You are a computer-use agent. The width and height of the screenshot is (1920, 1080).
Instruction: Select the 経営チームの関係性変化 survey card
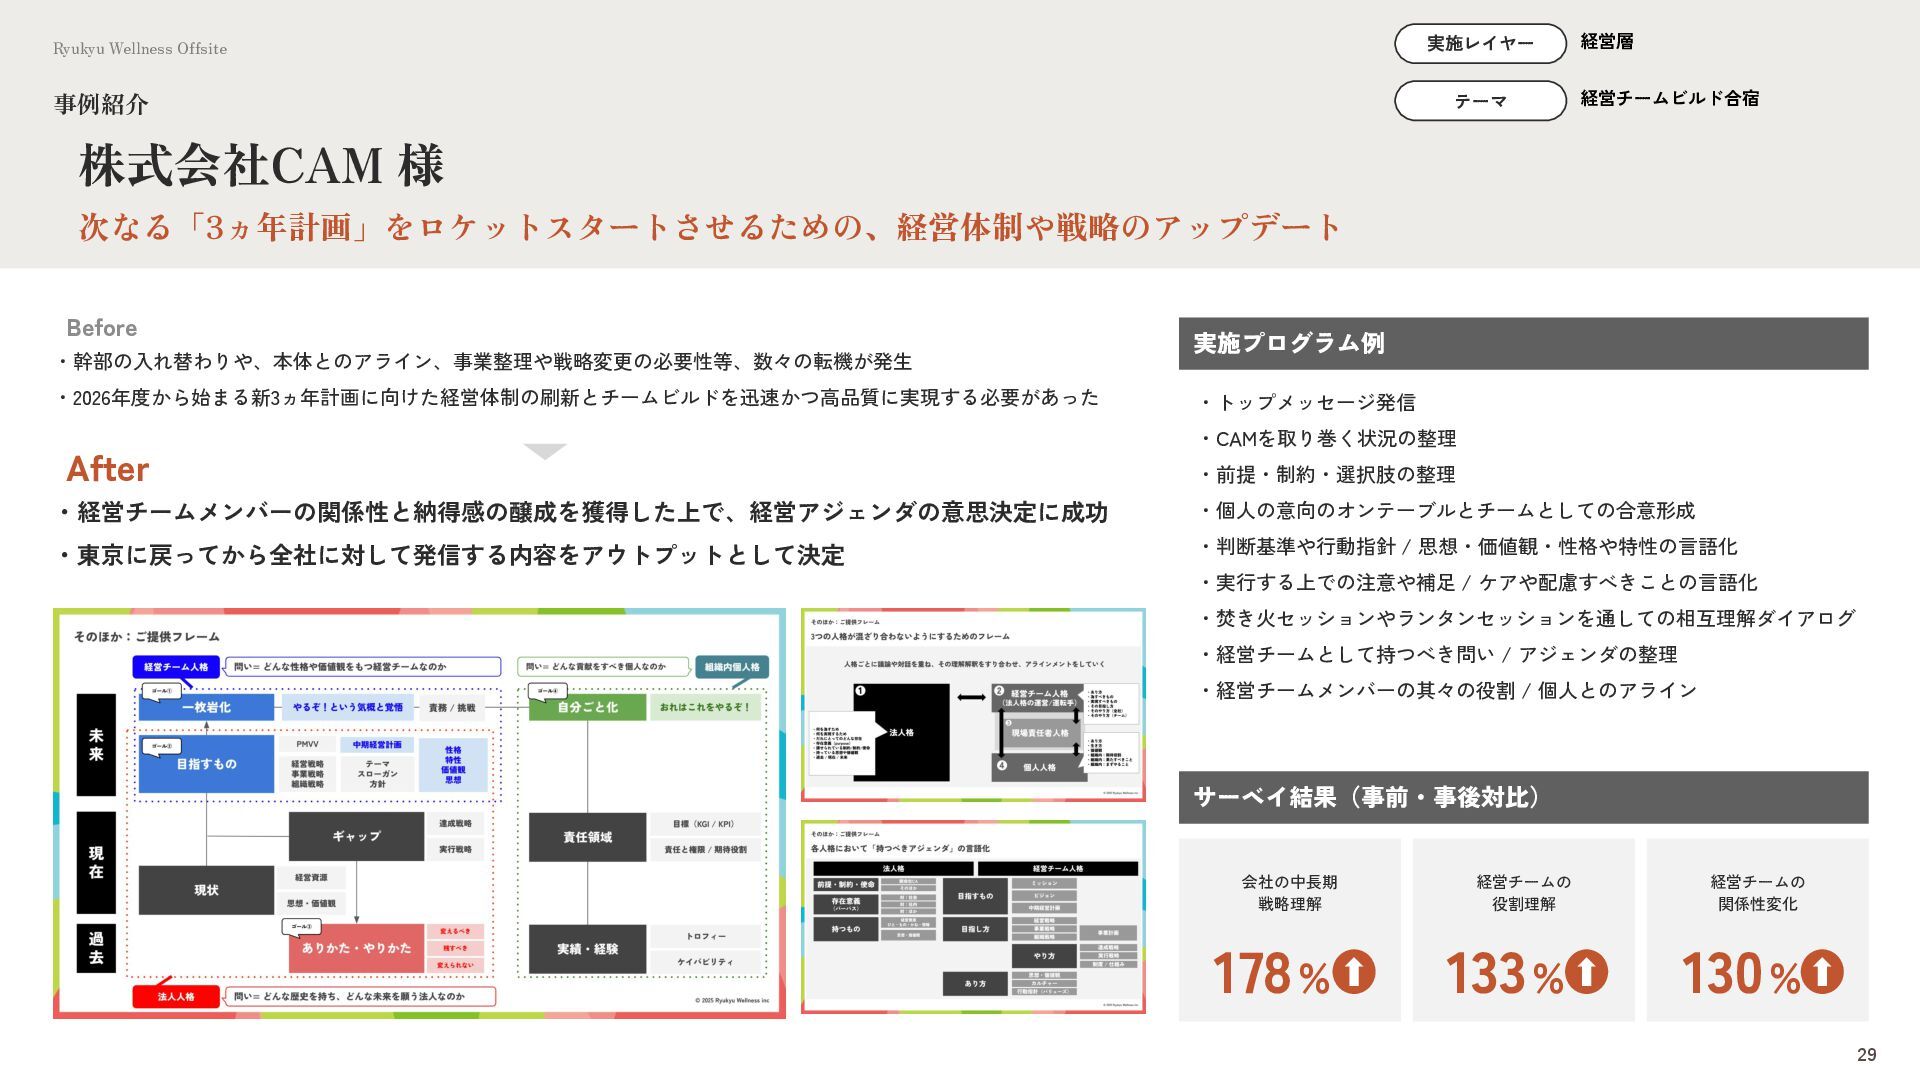[x=1757, y=929]
